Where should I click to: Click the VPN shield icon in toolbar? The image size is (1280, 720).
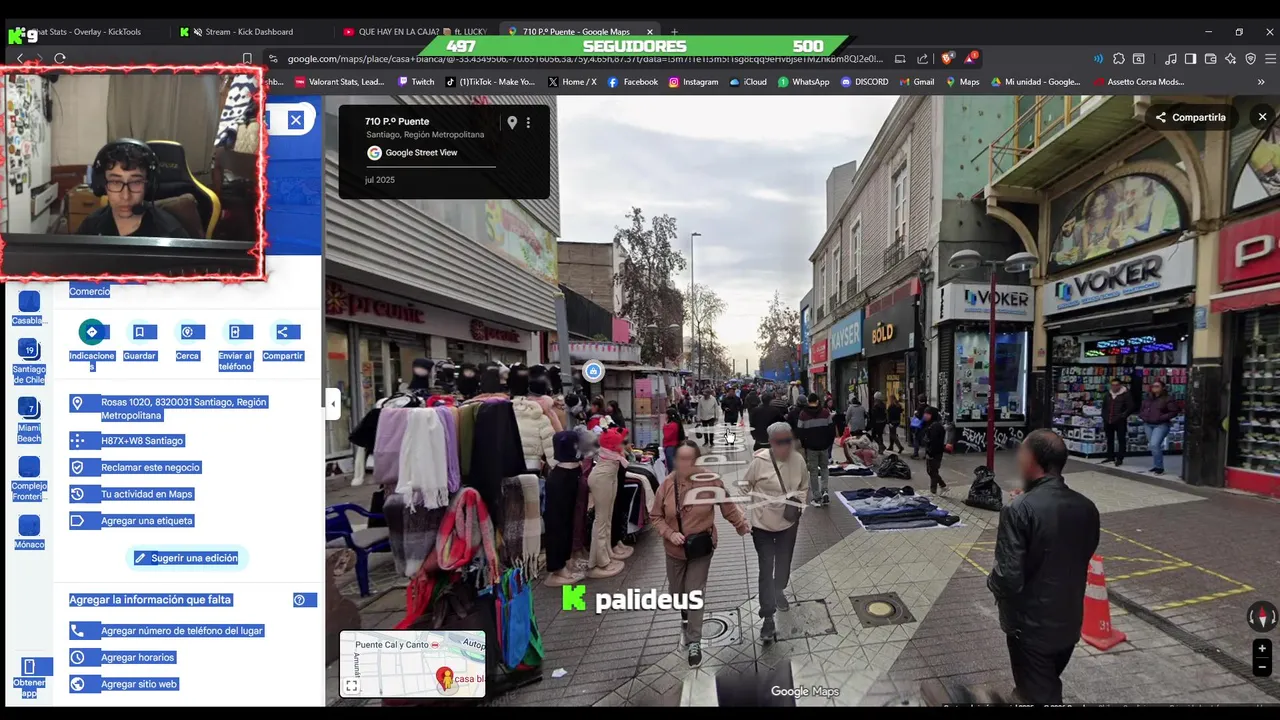coord(1250,59)
